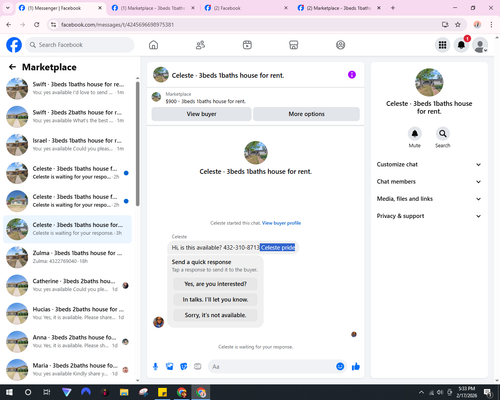Screen dimensions: 500x400
Task: Expand Customize chat section
Action: [429, 164]
